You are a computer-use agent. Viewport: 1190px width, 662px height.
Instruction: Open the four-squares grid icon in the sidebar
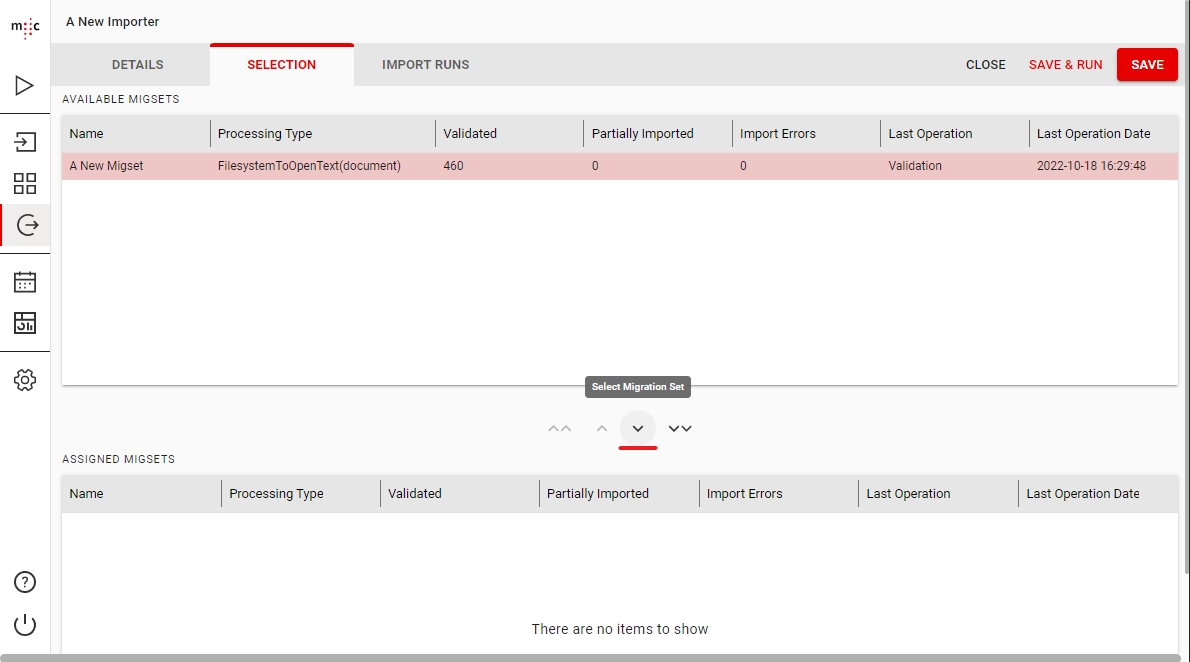[x=25, y=184]
